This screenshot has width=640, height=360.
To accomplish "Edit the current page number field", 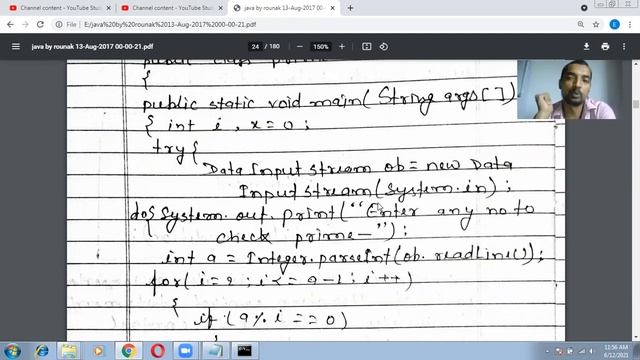I will click(x=255, y=47).
